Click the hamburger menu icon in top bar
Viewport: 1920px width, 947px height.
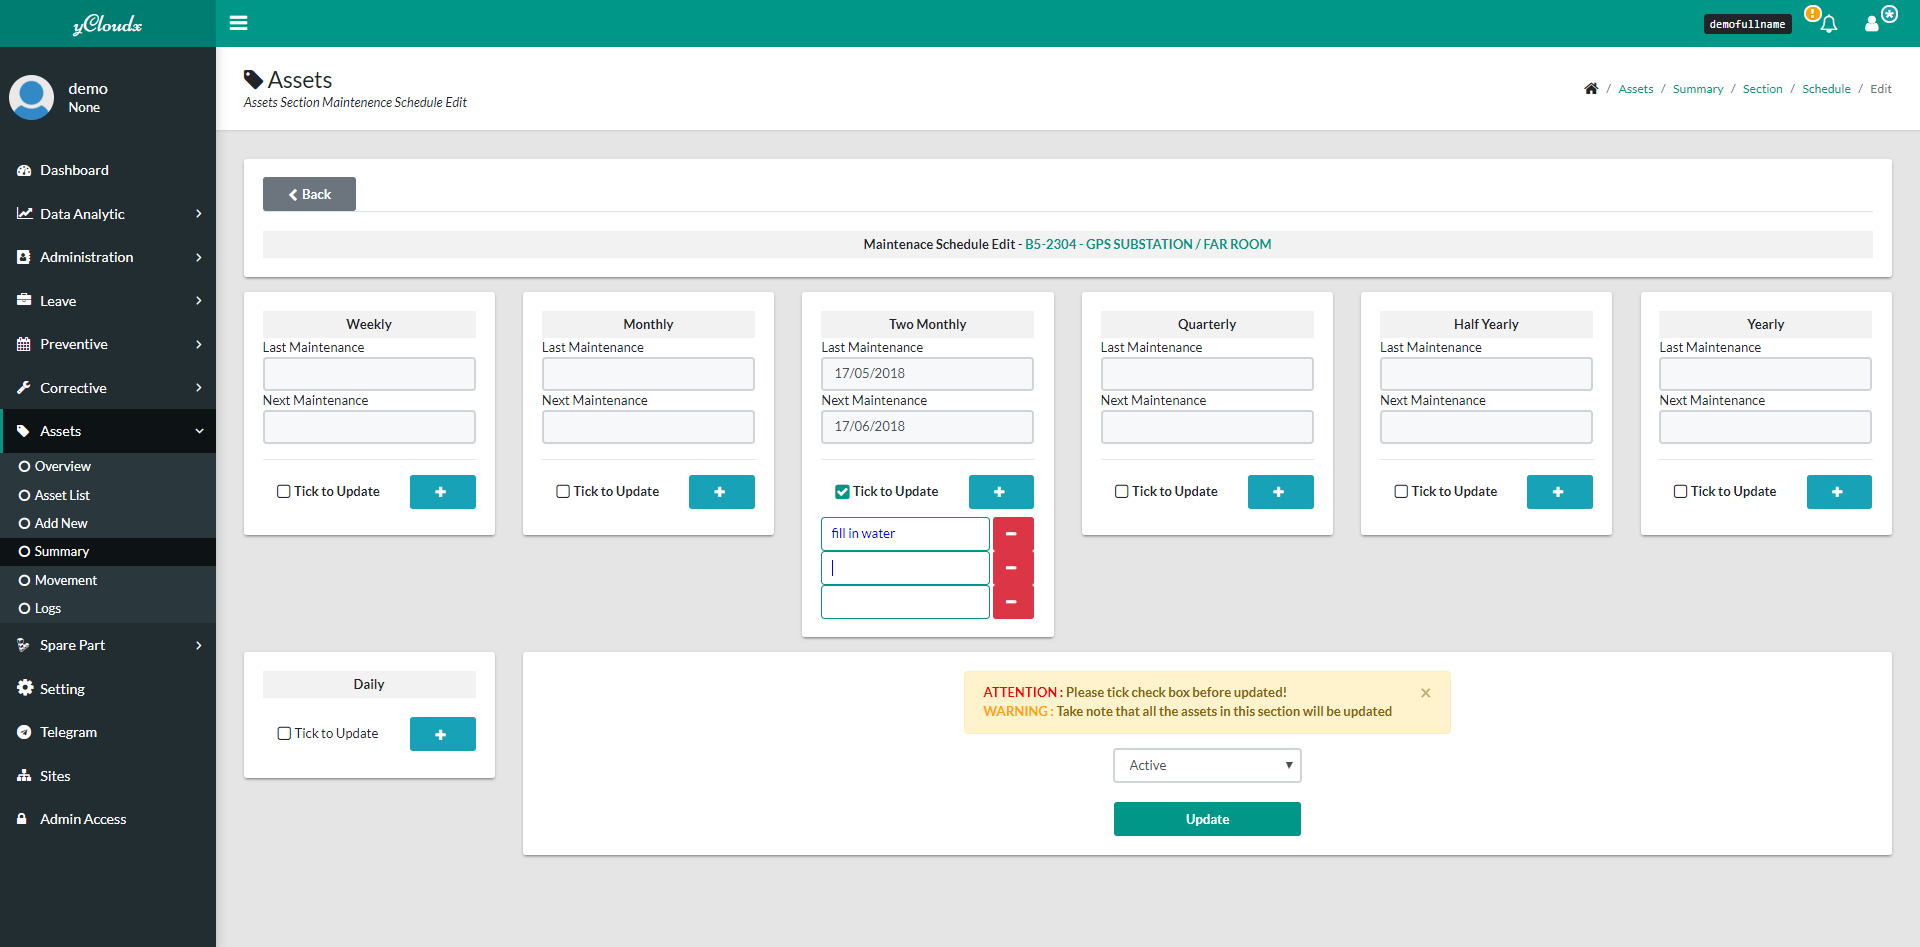238,23
